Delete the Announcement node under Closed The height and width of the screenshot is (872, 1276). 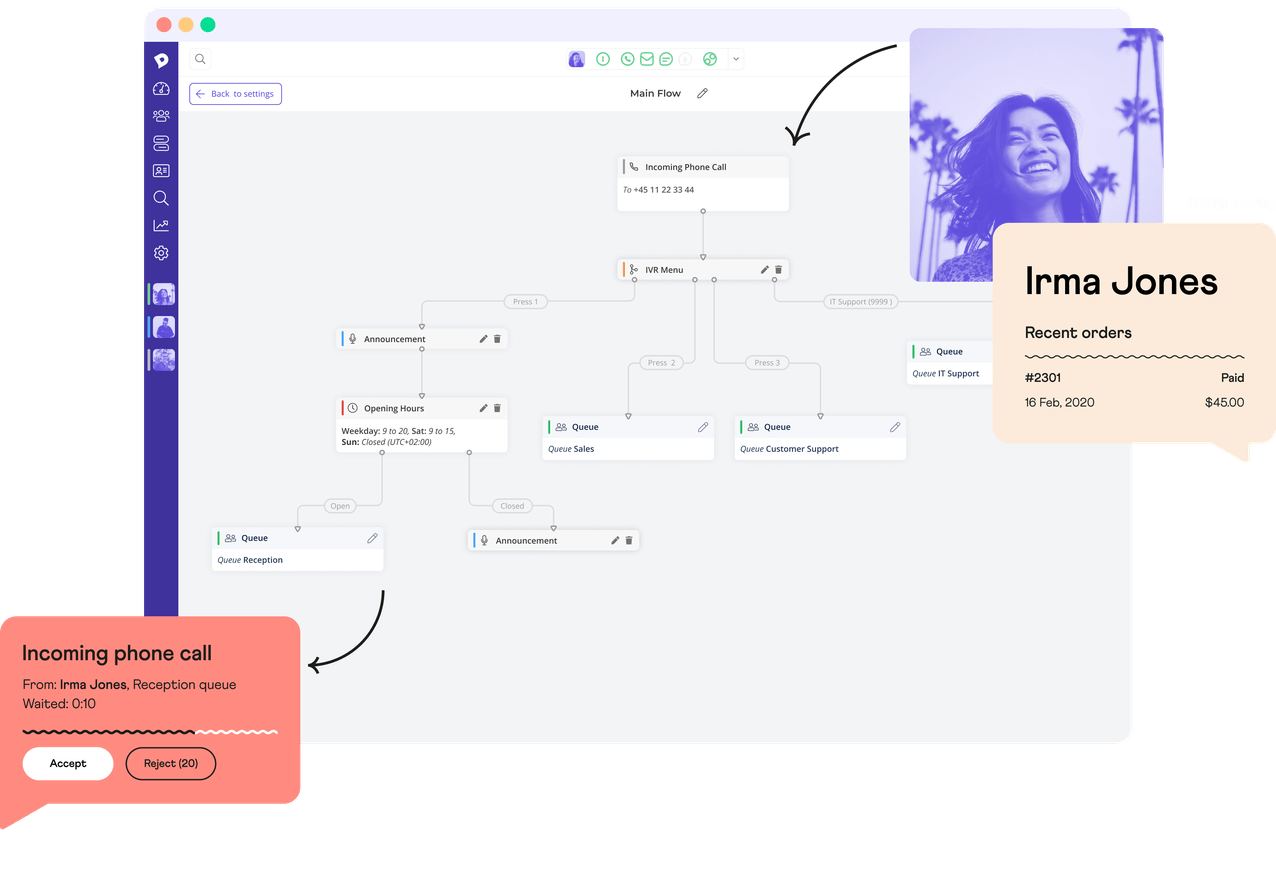629,541
